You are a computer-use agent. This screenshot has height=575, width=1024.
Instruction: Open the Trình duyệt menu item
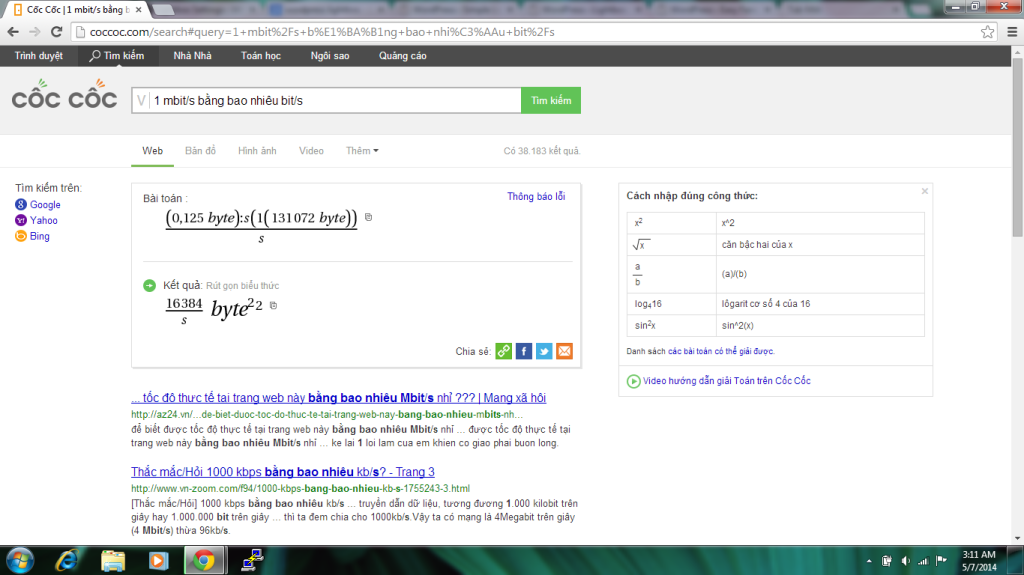(39, 56)
